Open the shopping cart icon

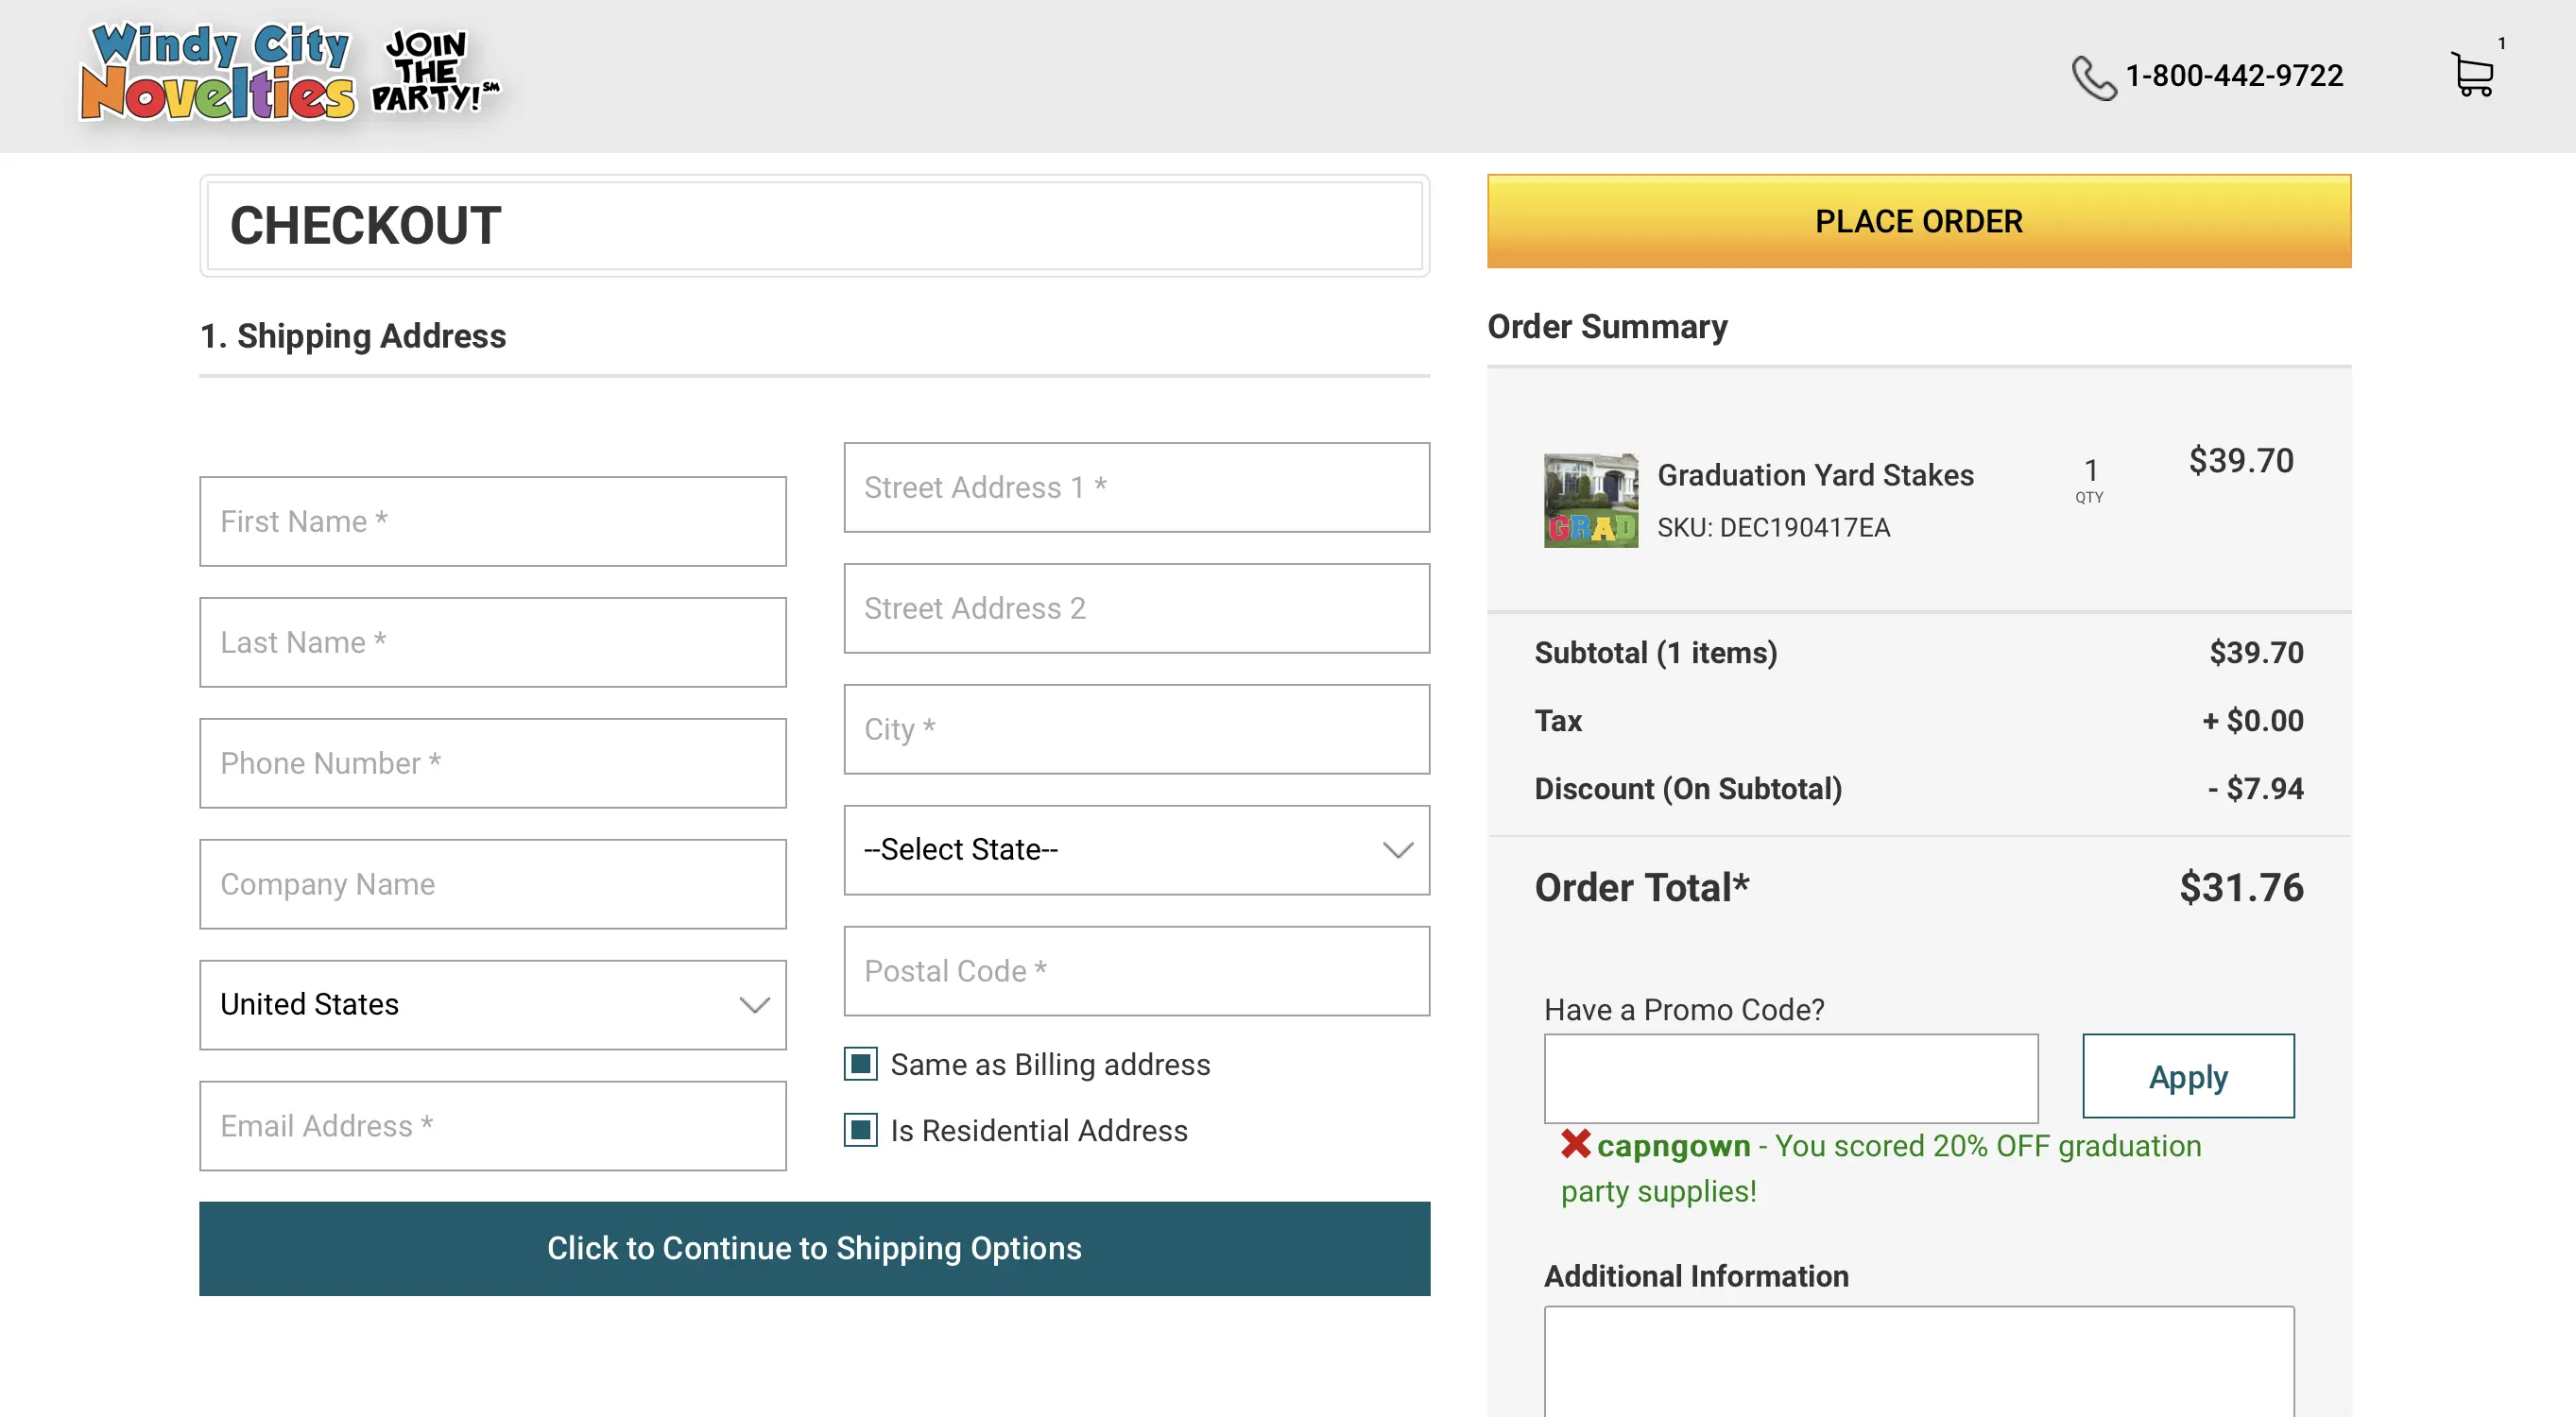click(x=2473, y=75)
